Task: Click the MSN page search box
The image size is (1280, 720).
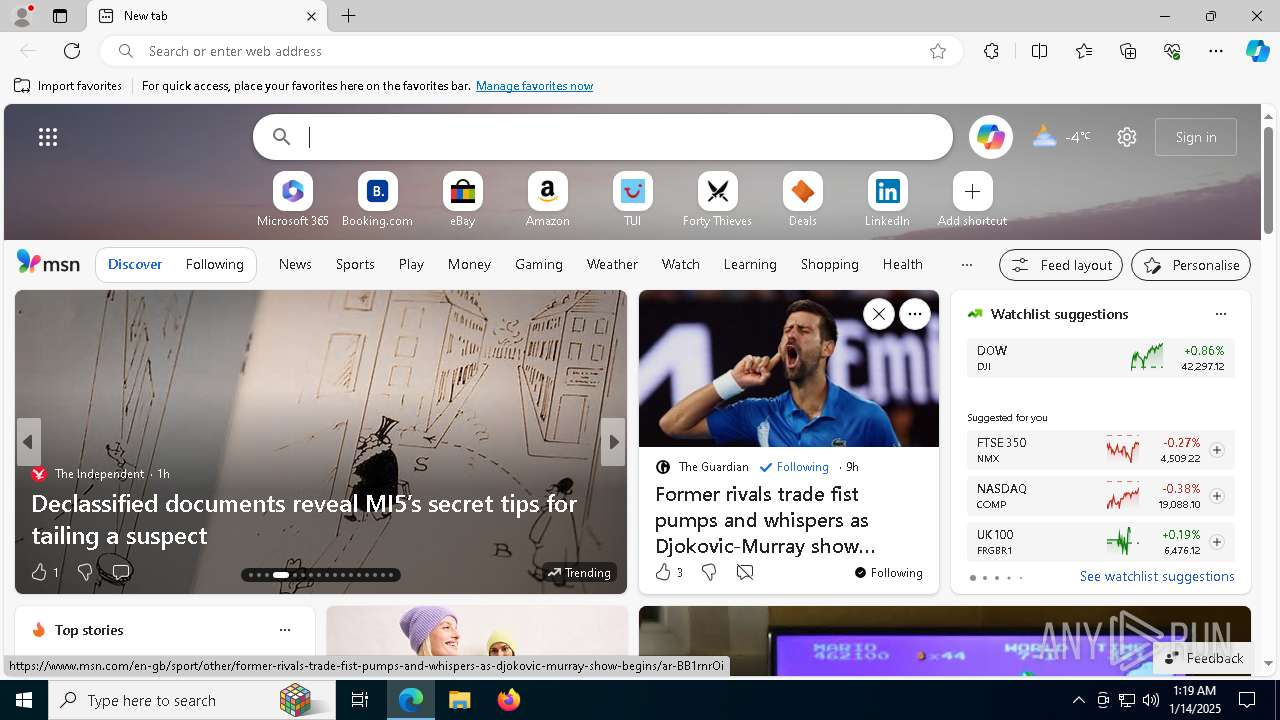Action: coord(603,137)
